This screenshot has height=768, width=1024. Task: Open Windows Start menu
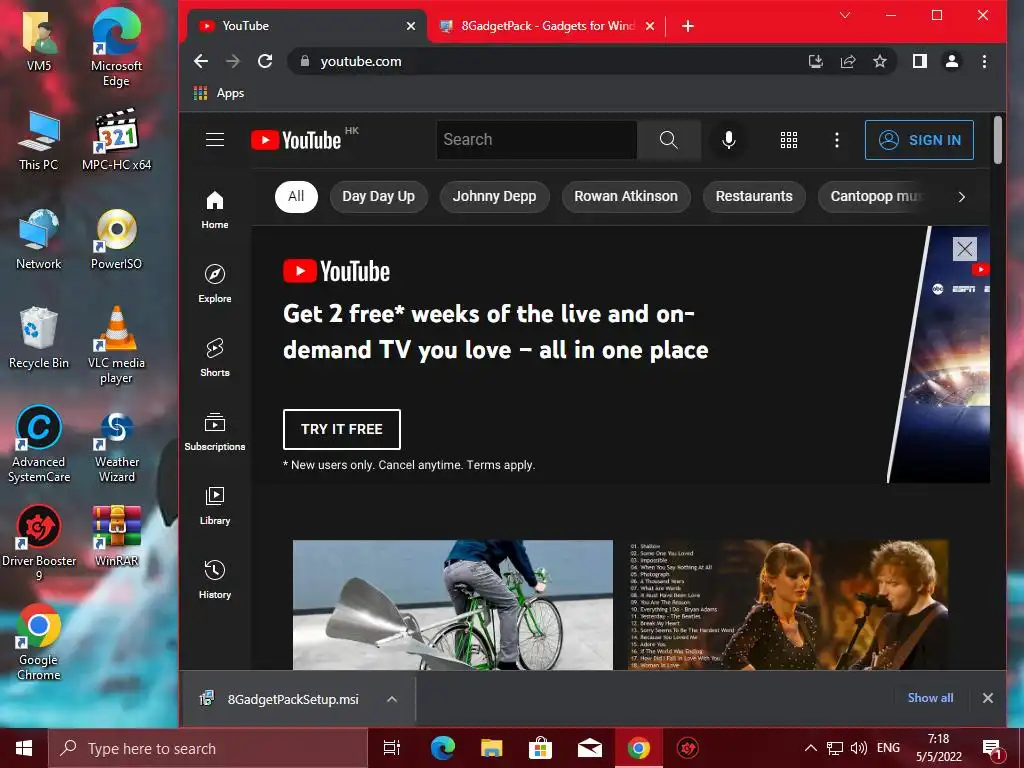pos(24,748)
